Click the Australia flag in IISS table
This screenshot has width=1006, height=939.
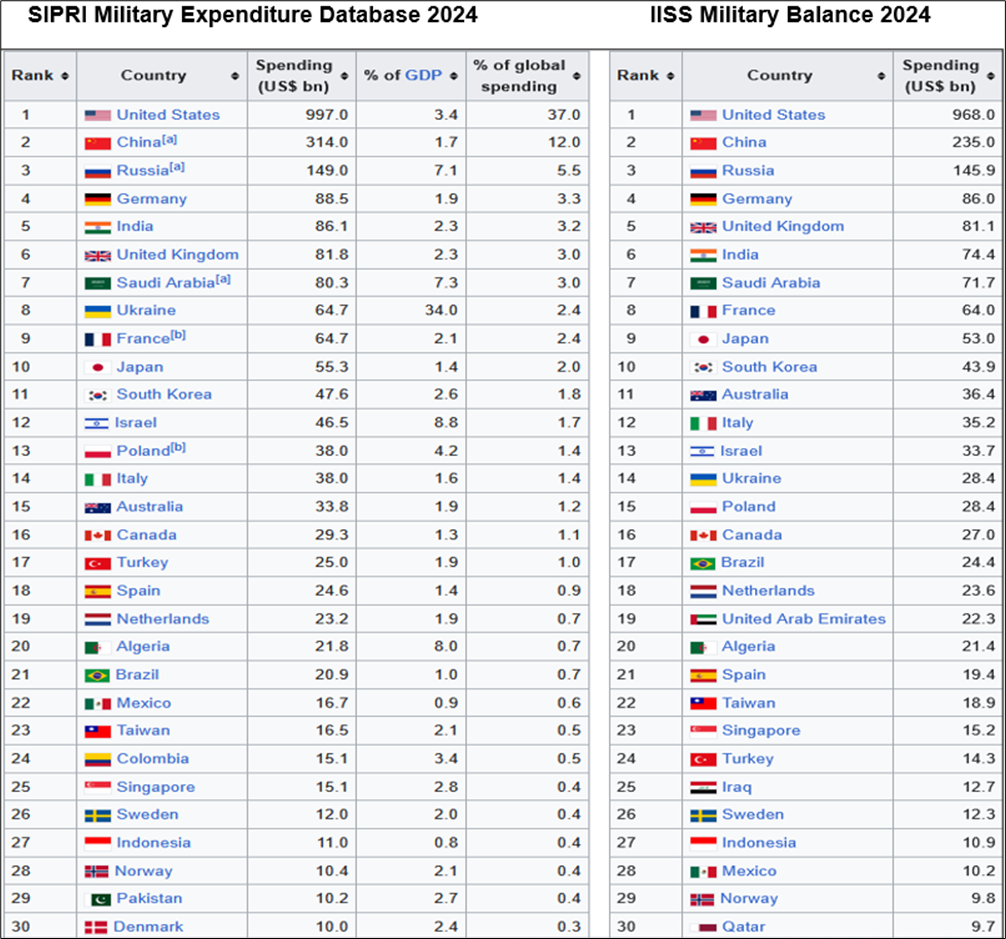point(703,396)
